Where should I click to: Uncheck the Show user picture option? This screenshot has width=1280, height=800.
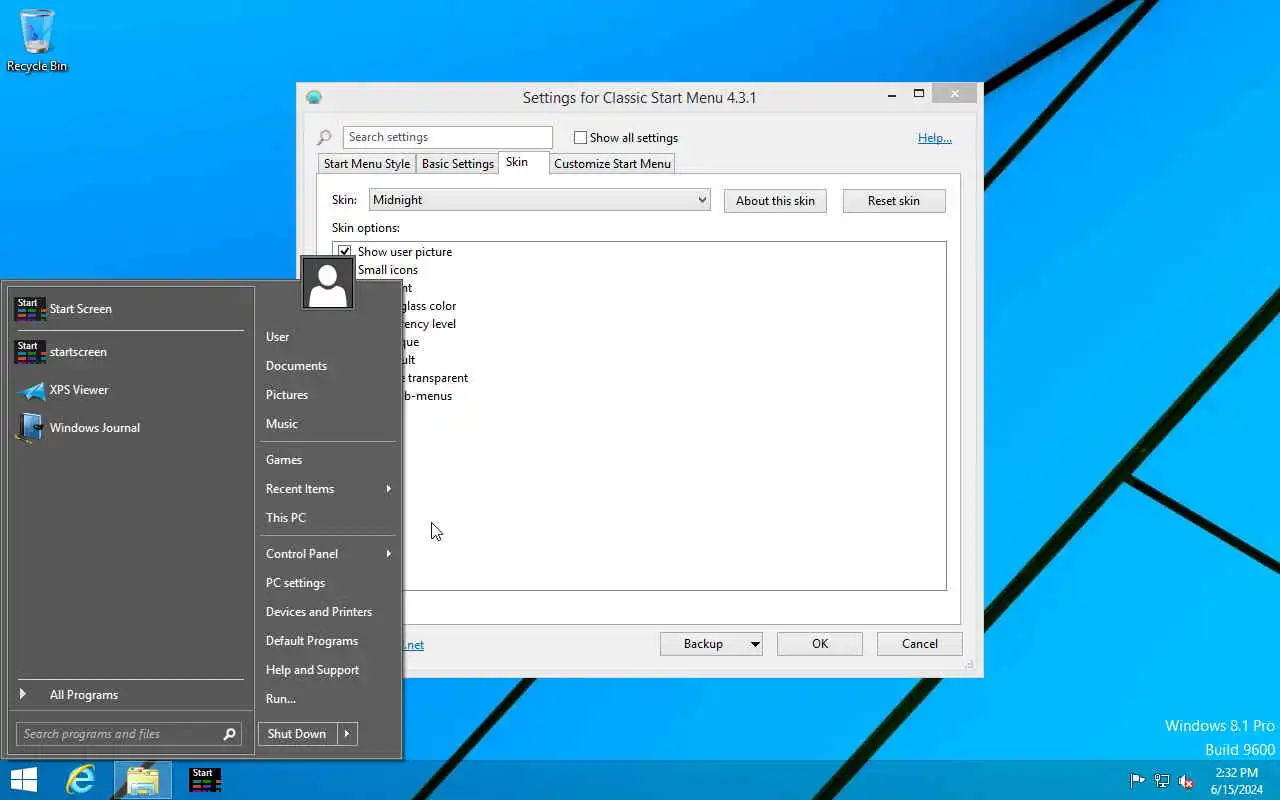point(345,252)
